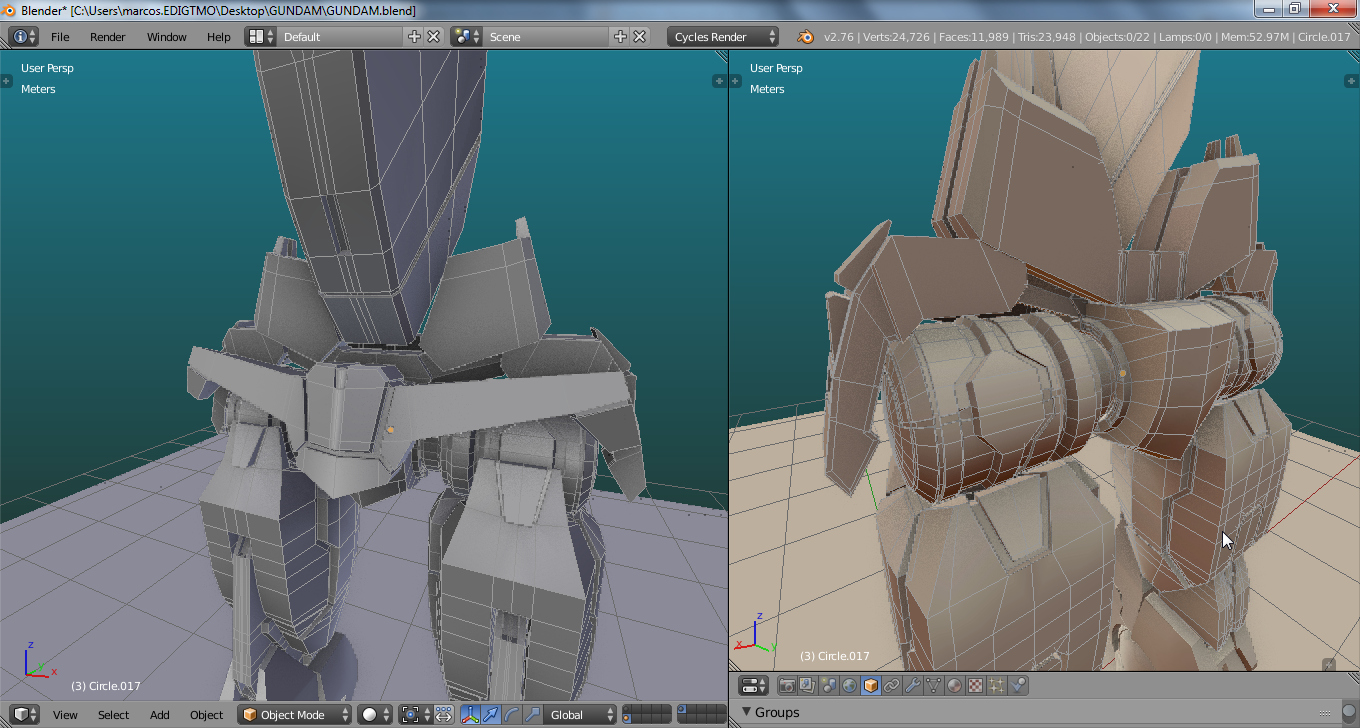
Task: Open the Object Constraints tab (chain icon)
Action: point(892,686)
